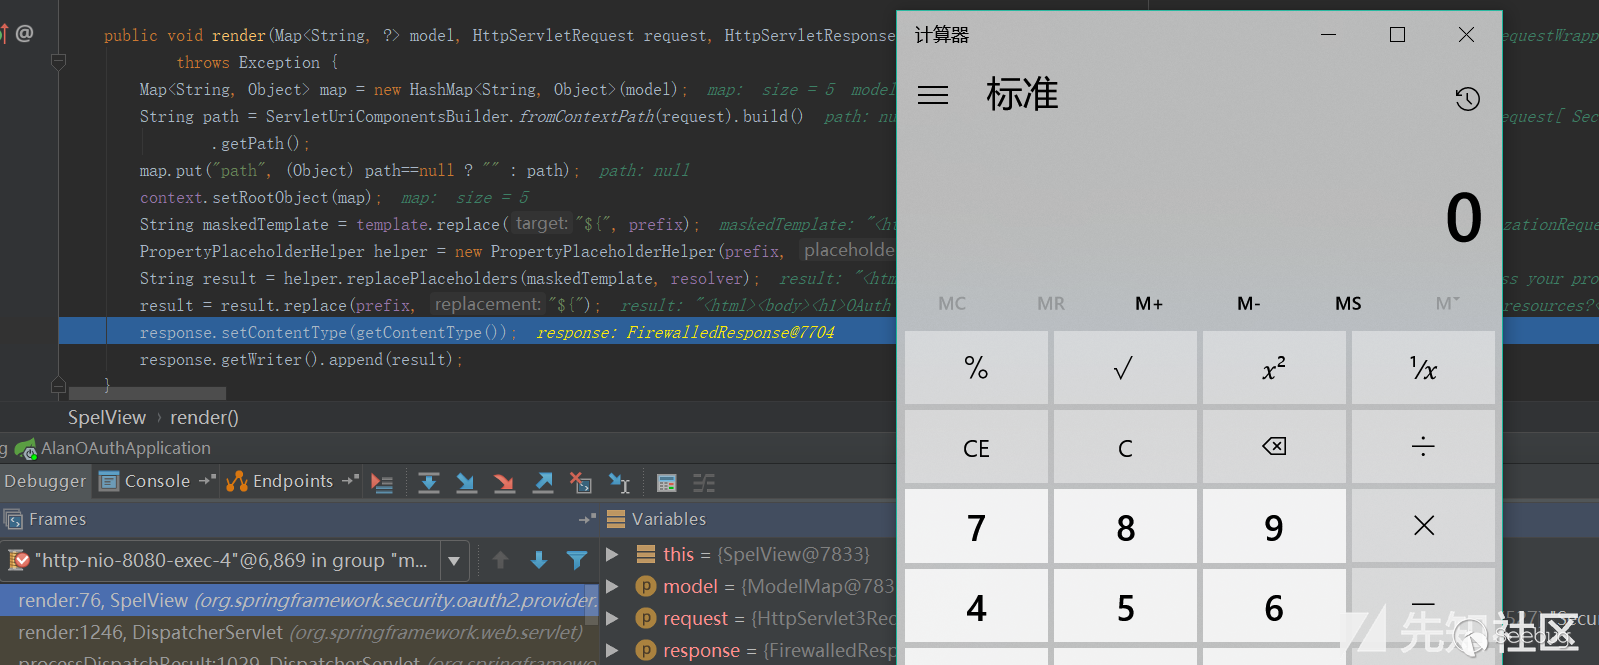
Task: Open the calculator hamburger menu
Action: pos(933,95)
